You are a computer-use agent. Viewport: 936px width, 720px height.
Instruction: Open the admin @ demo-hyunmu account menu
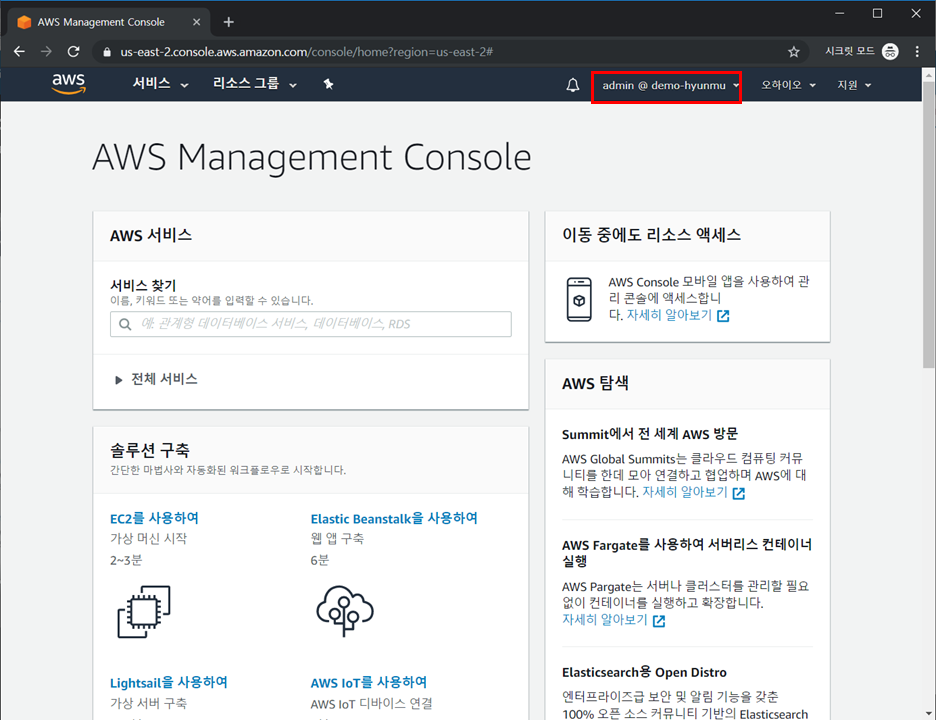[x=670, y=85]
